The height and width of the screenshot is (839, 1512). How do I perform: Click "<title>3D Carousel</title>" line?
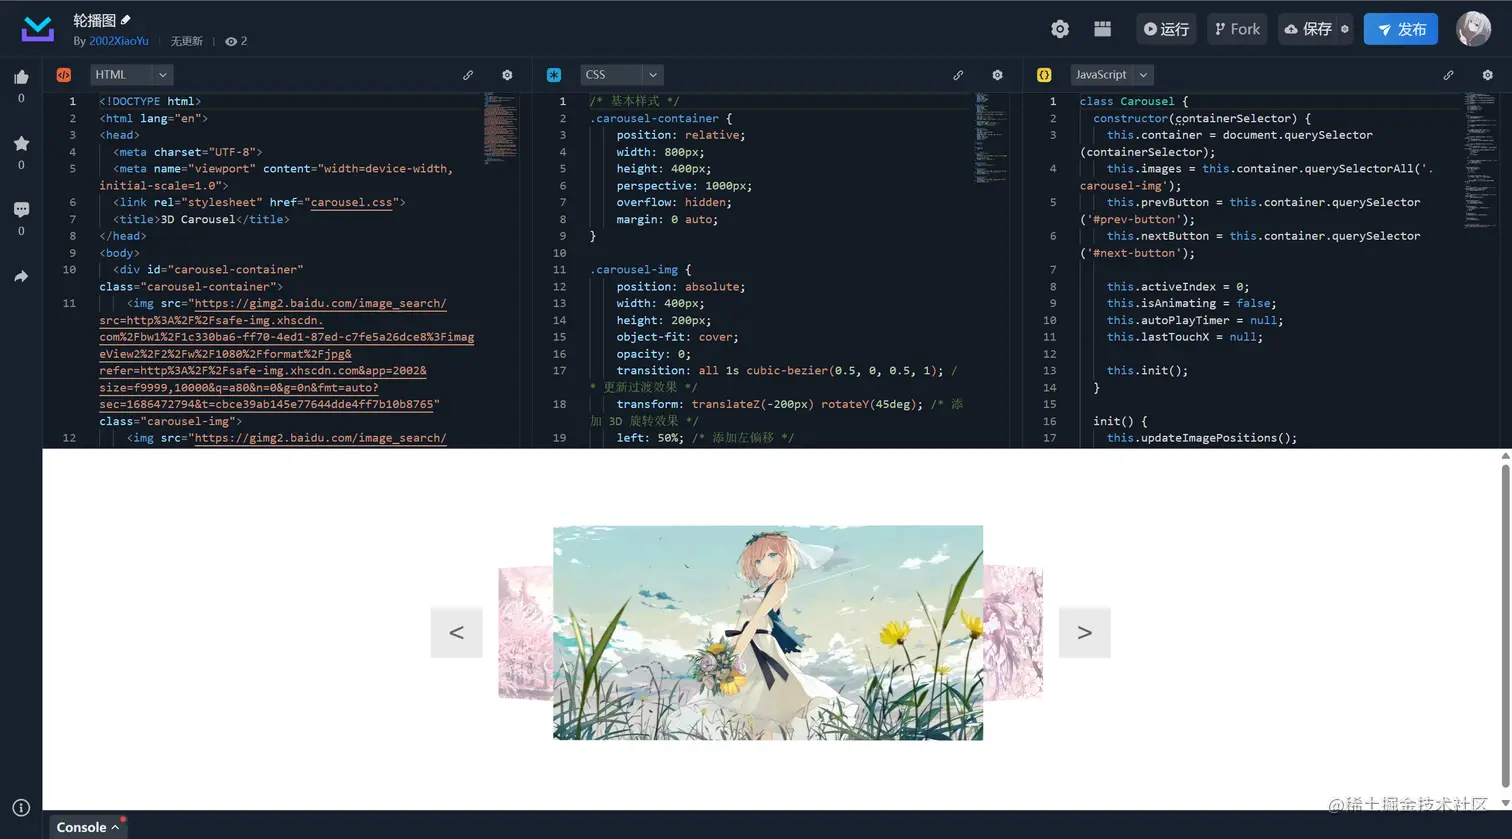click(x=201, y=219)
